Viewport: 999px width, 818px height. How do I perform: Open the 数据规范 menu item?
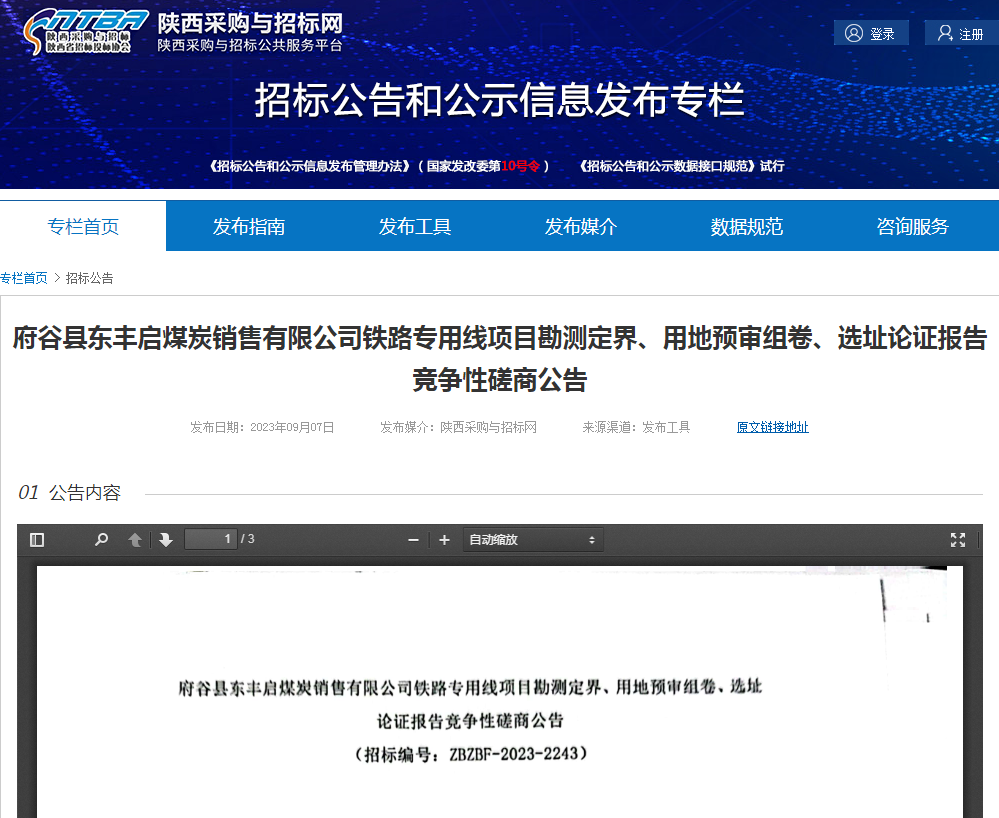pos(747,226)
